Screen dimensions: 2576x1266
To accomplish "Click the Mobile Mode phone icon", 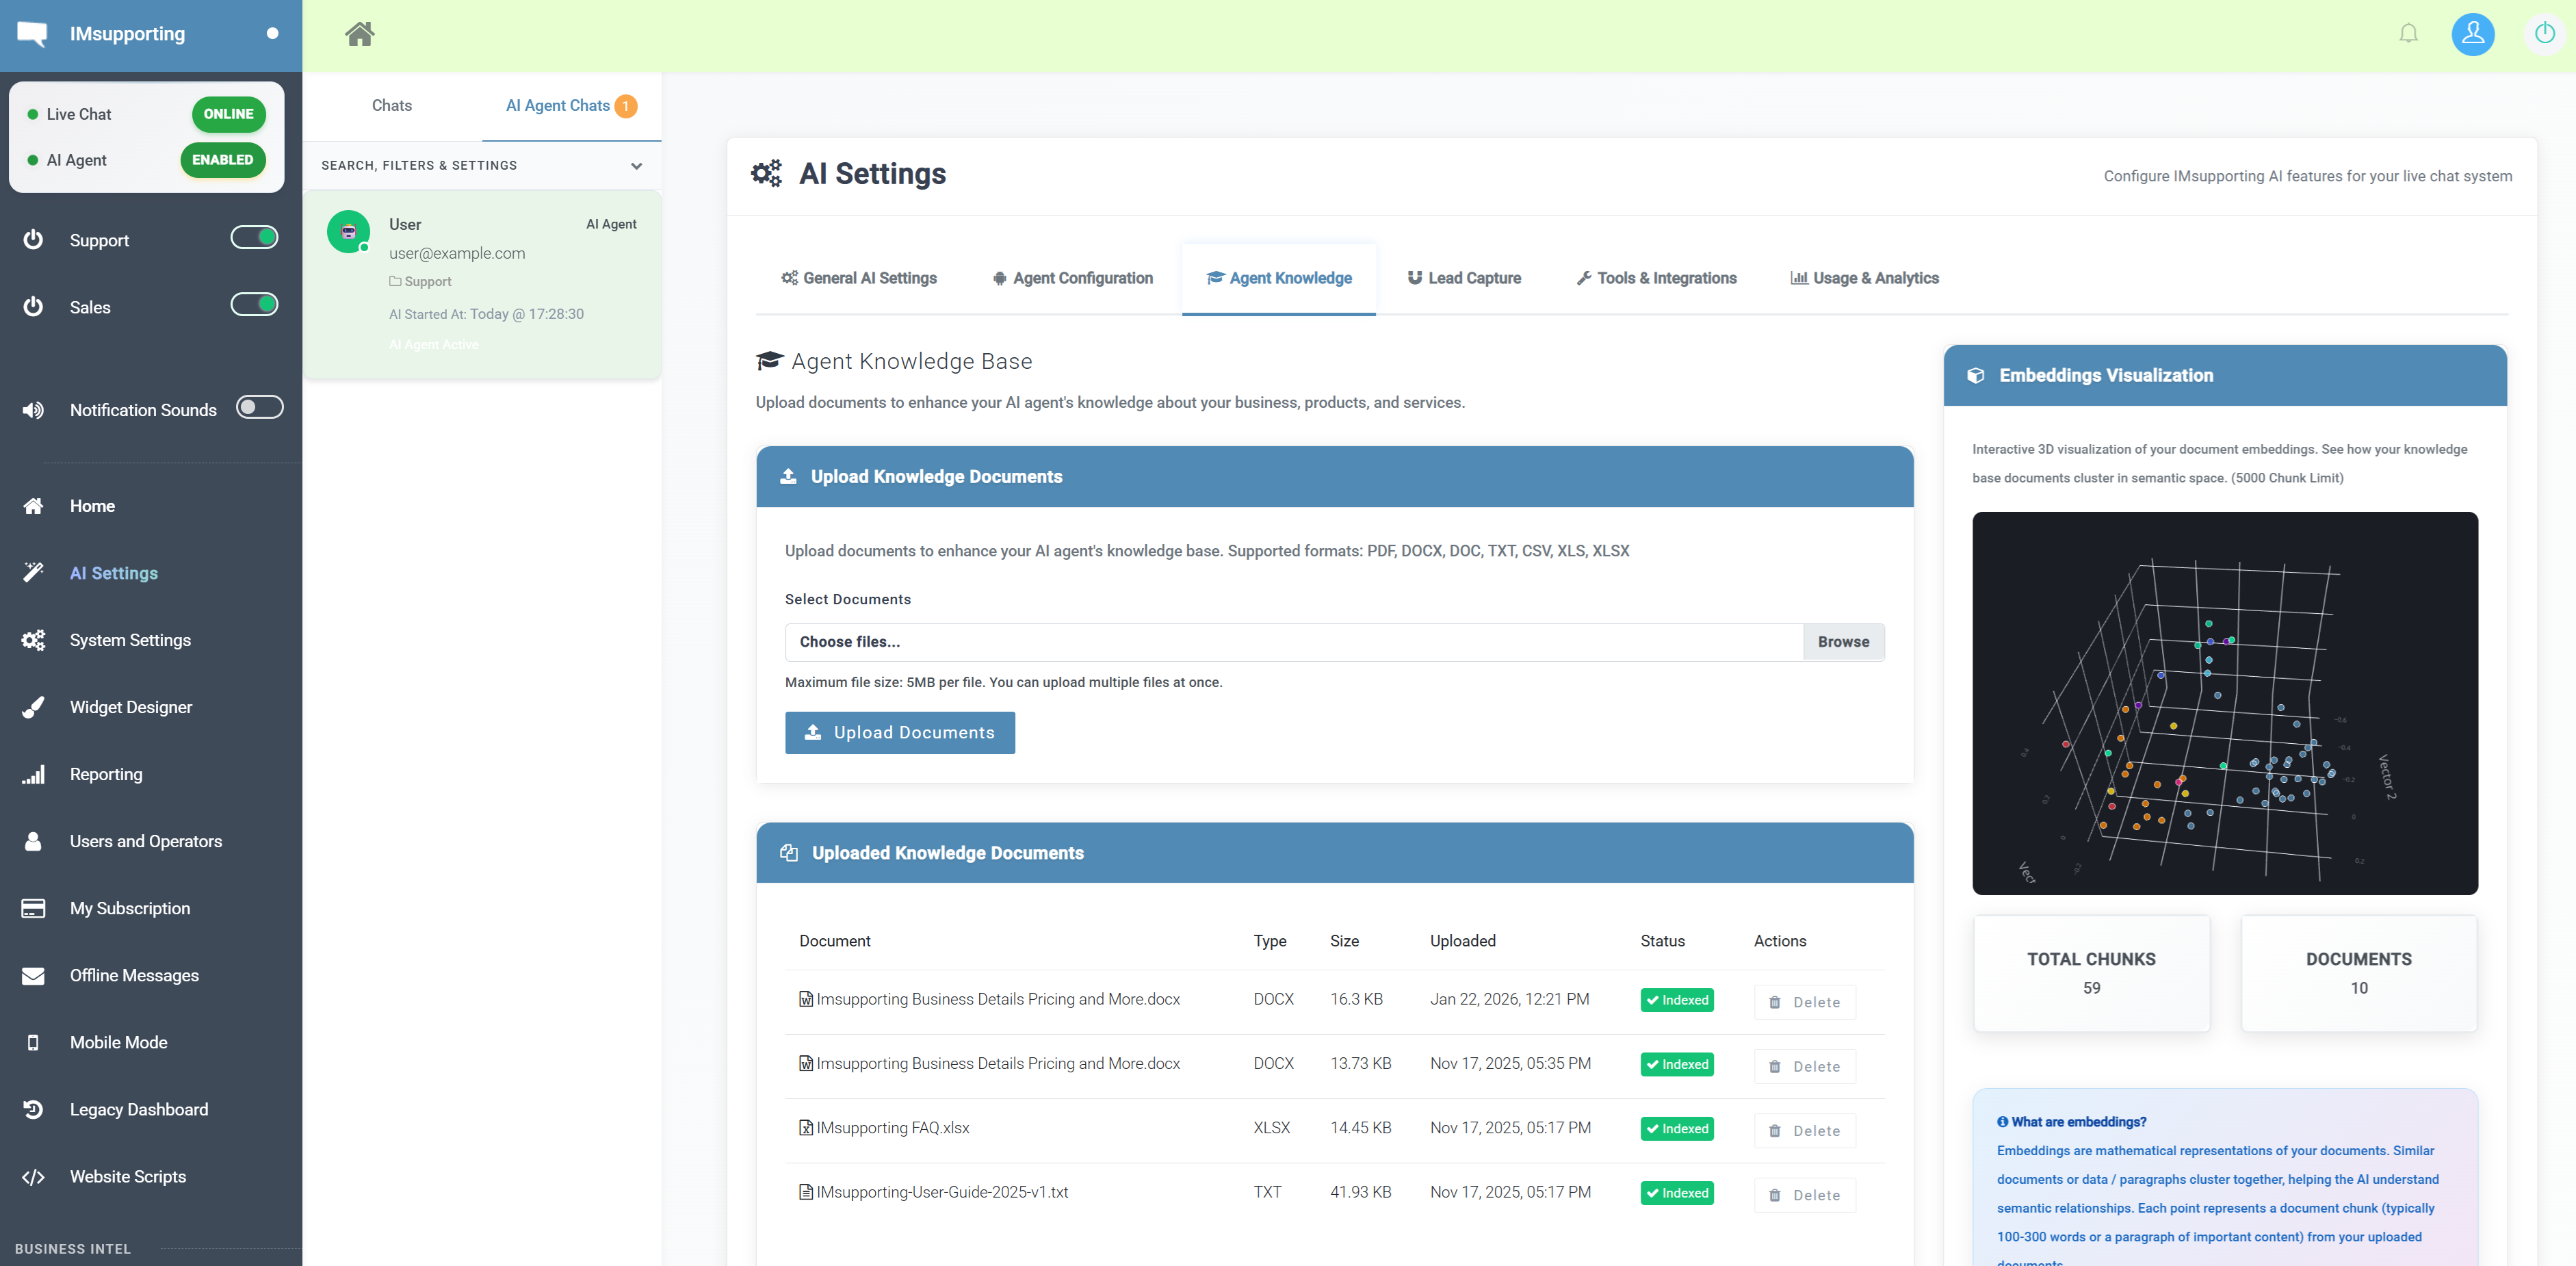I will point(33,1042).
